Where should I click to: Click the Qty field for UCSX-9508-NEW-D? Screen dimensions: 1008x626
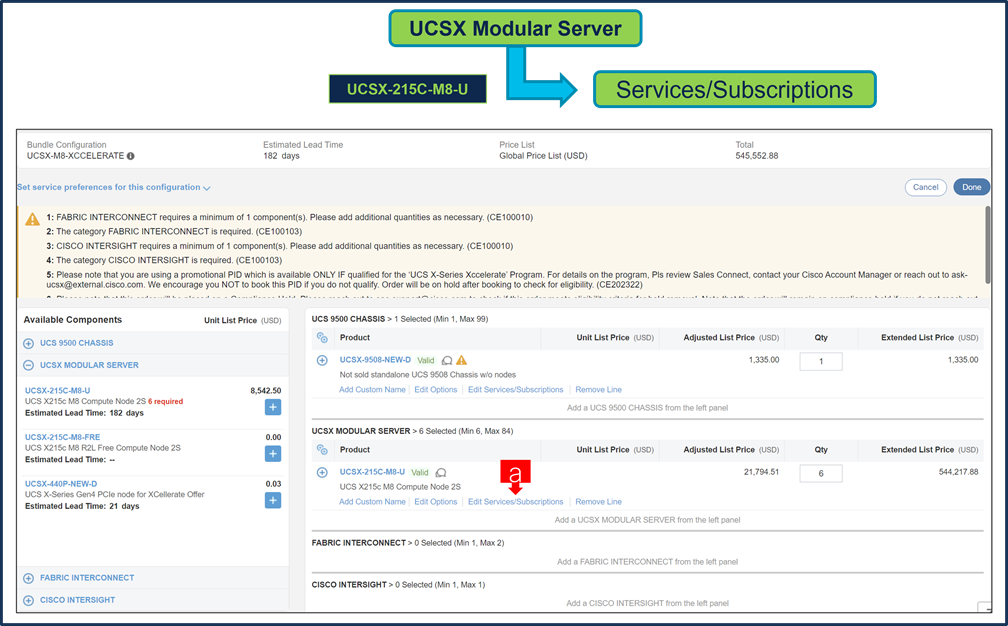click(821, 361)
